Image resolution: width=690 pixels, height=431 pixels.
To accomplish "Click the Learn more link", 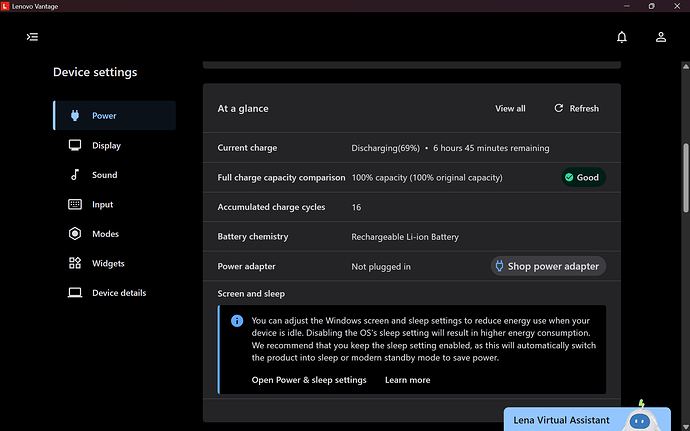I will pyautogui.click(x=407, y=380).
